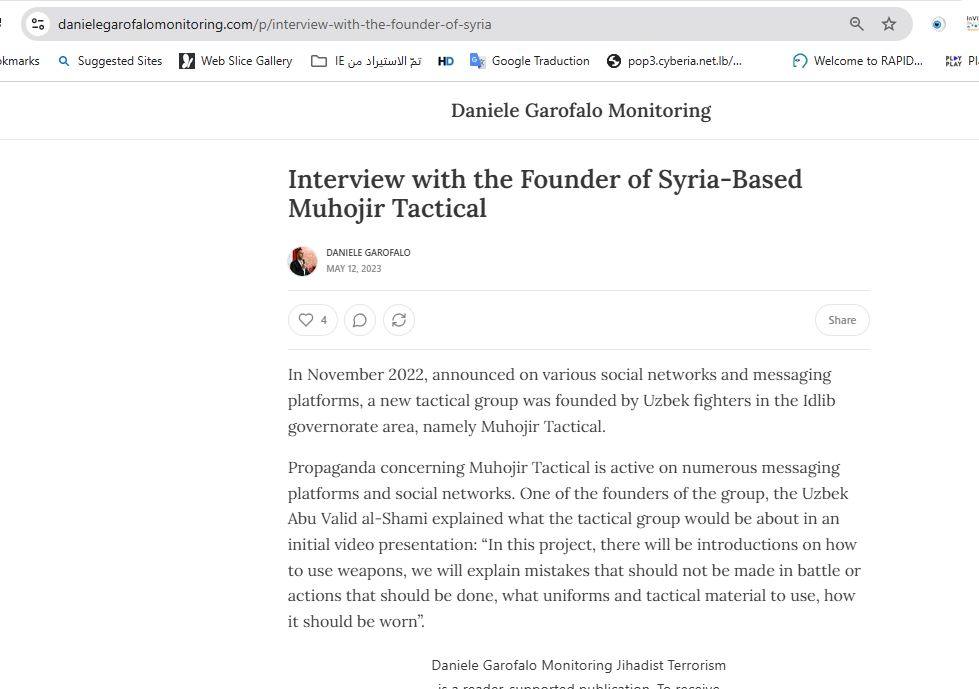Click the blue eye extension icon
979x689 pixels.
[938, 24]
